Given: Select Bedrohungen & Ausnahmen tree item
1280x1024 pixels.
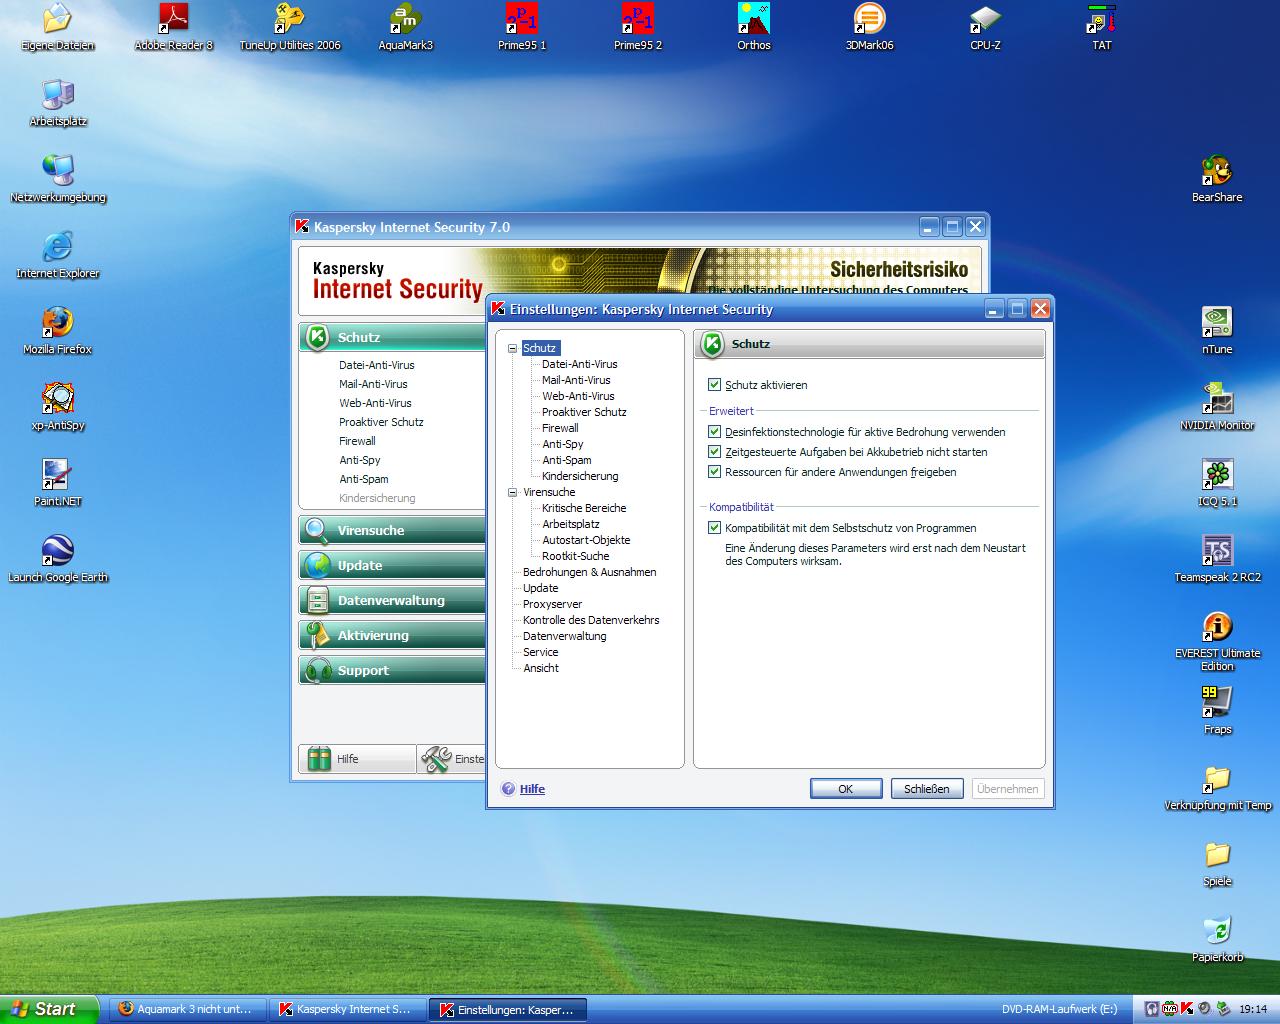Looking at the screenshot, I should (590, 572).
